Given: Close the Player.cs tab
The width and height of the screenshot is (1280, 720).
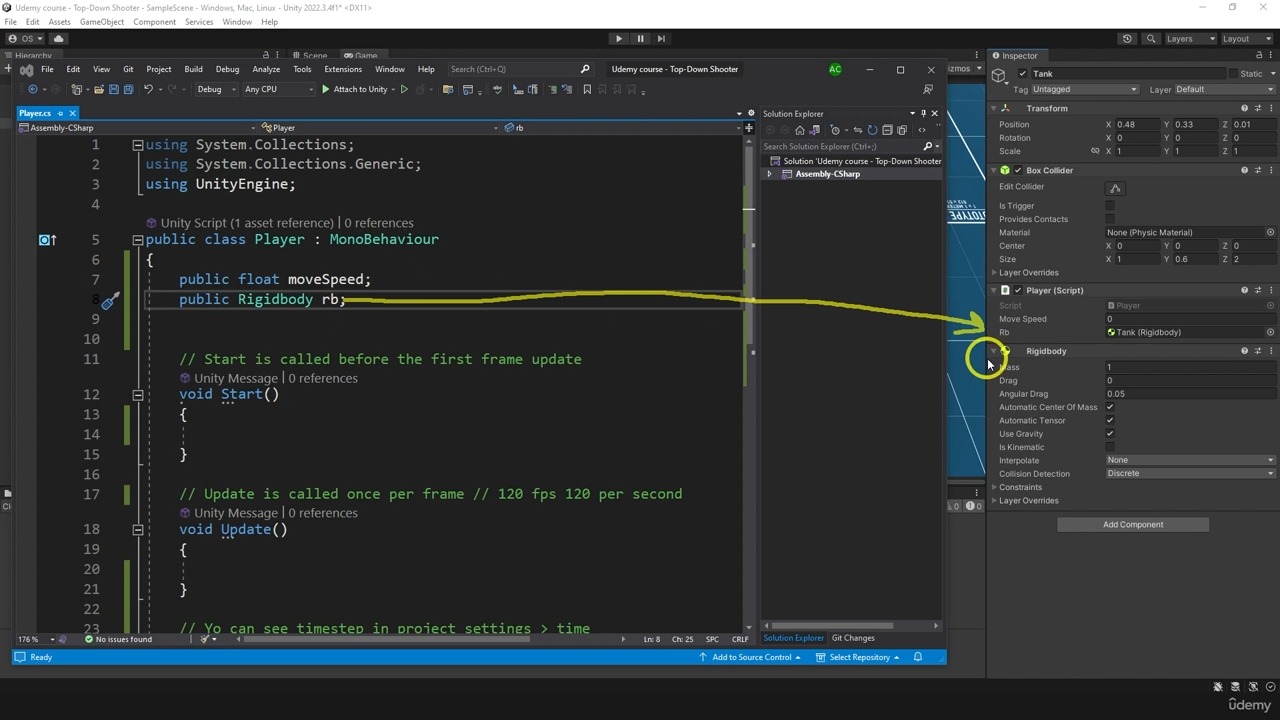Looking at the screenshot, I should pos(72,113).
